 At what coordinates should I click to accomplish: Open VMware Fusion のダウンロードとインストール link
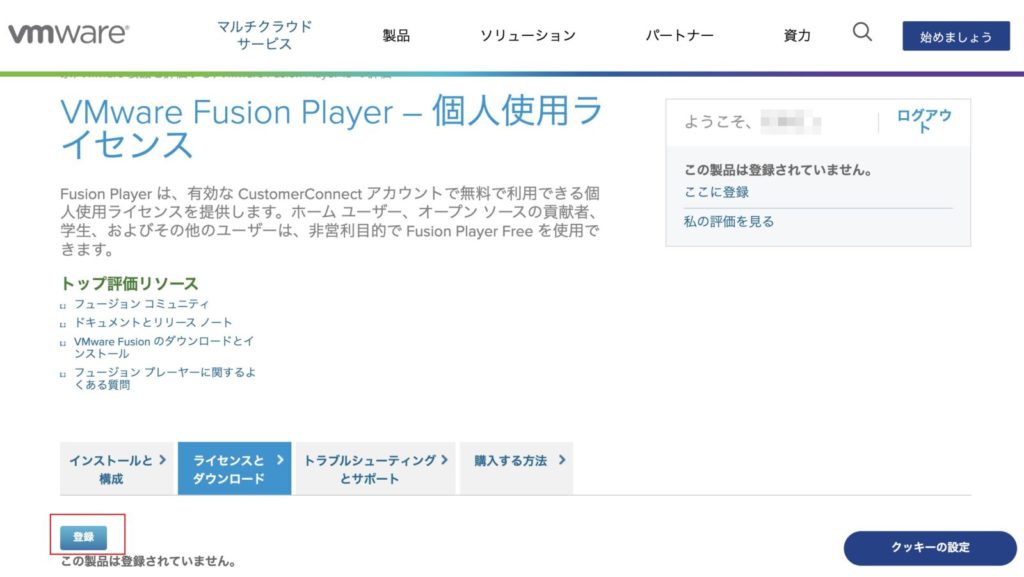163,347
